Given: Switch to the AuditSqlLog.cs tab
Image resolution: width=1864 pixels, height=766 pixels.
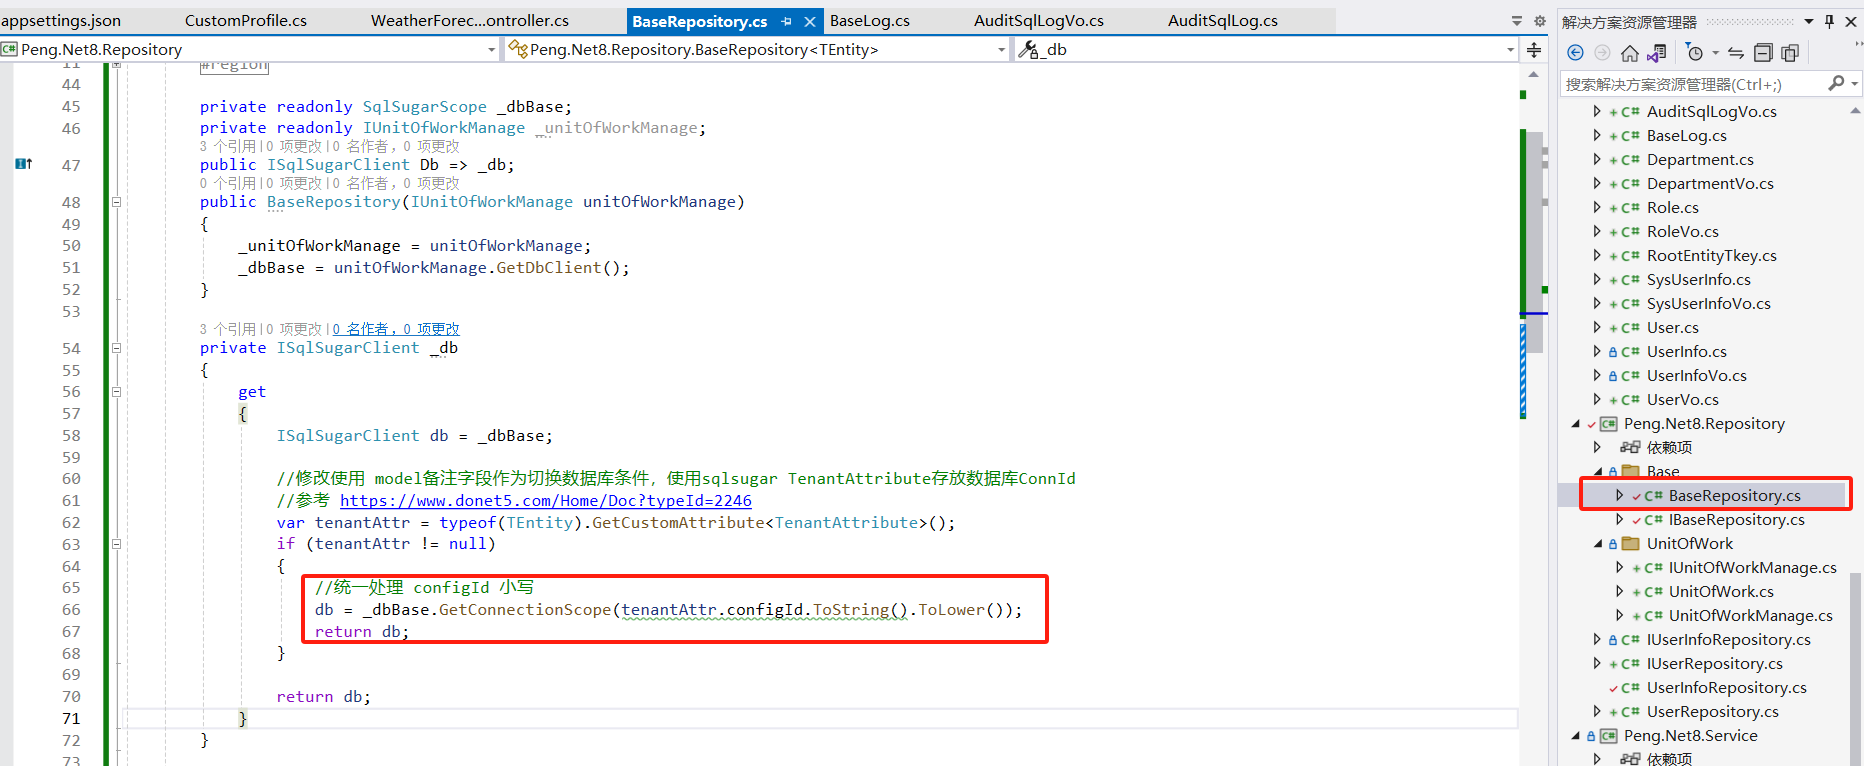Looking at the screenshot, I should [x=1223, y=20].
